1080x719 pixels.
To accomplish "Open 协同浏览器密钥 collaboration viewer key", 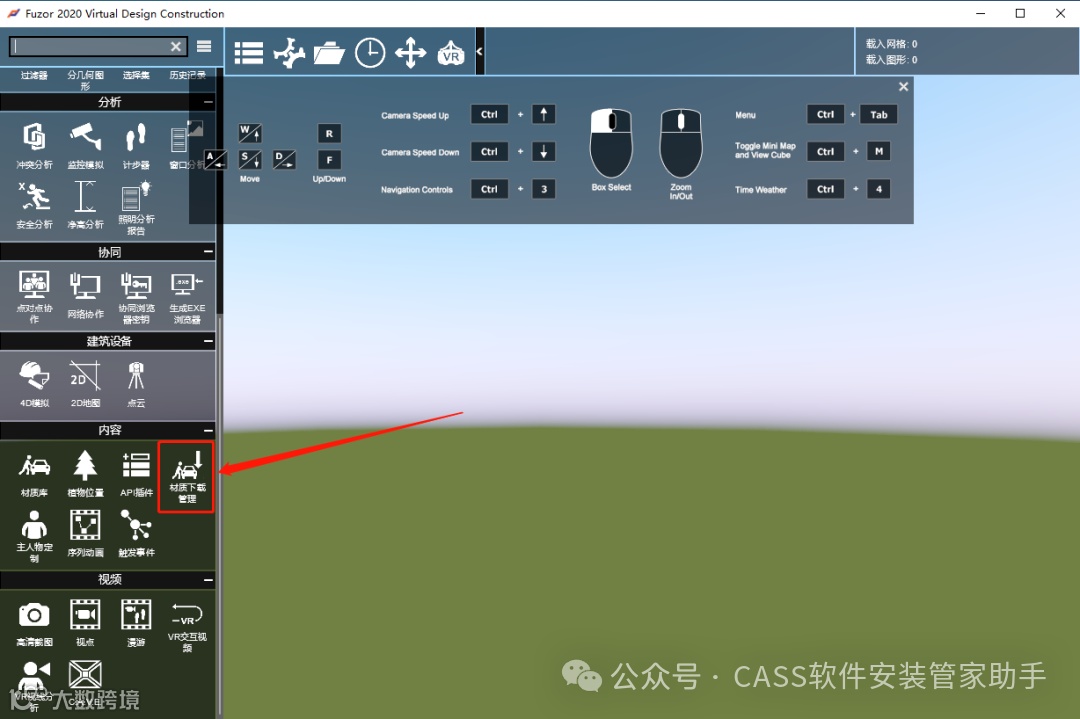I will [x=136, y=297].
